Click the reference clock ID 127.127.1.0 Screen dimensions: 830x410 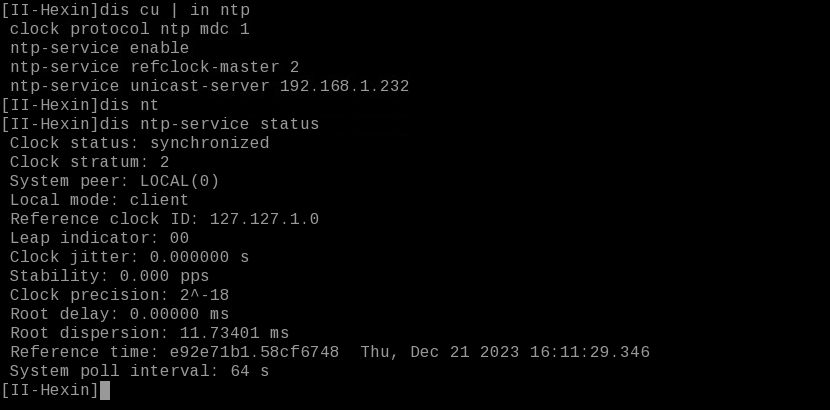[x=264, y=219]
